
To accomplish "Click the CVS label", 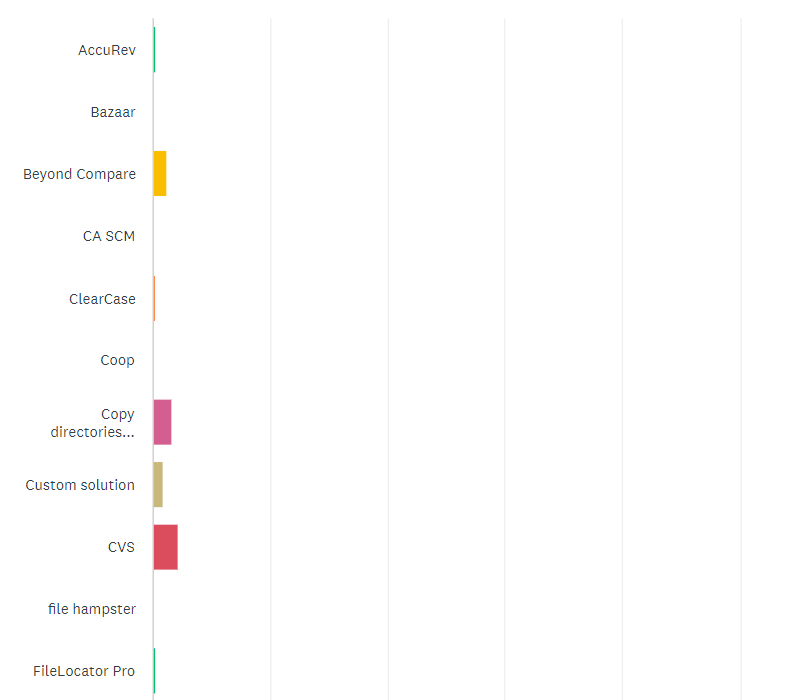I will click(121, 547).
